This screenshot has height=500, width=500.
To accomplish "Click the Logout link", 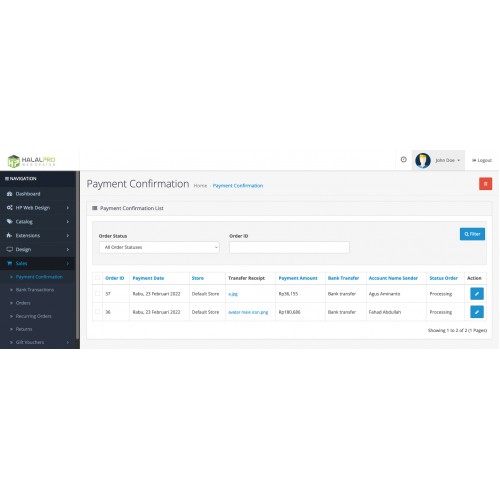I will click(x=482, y=160).
